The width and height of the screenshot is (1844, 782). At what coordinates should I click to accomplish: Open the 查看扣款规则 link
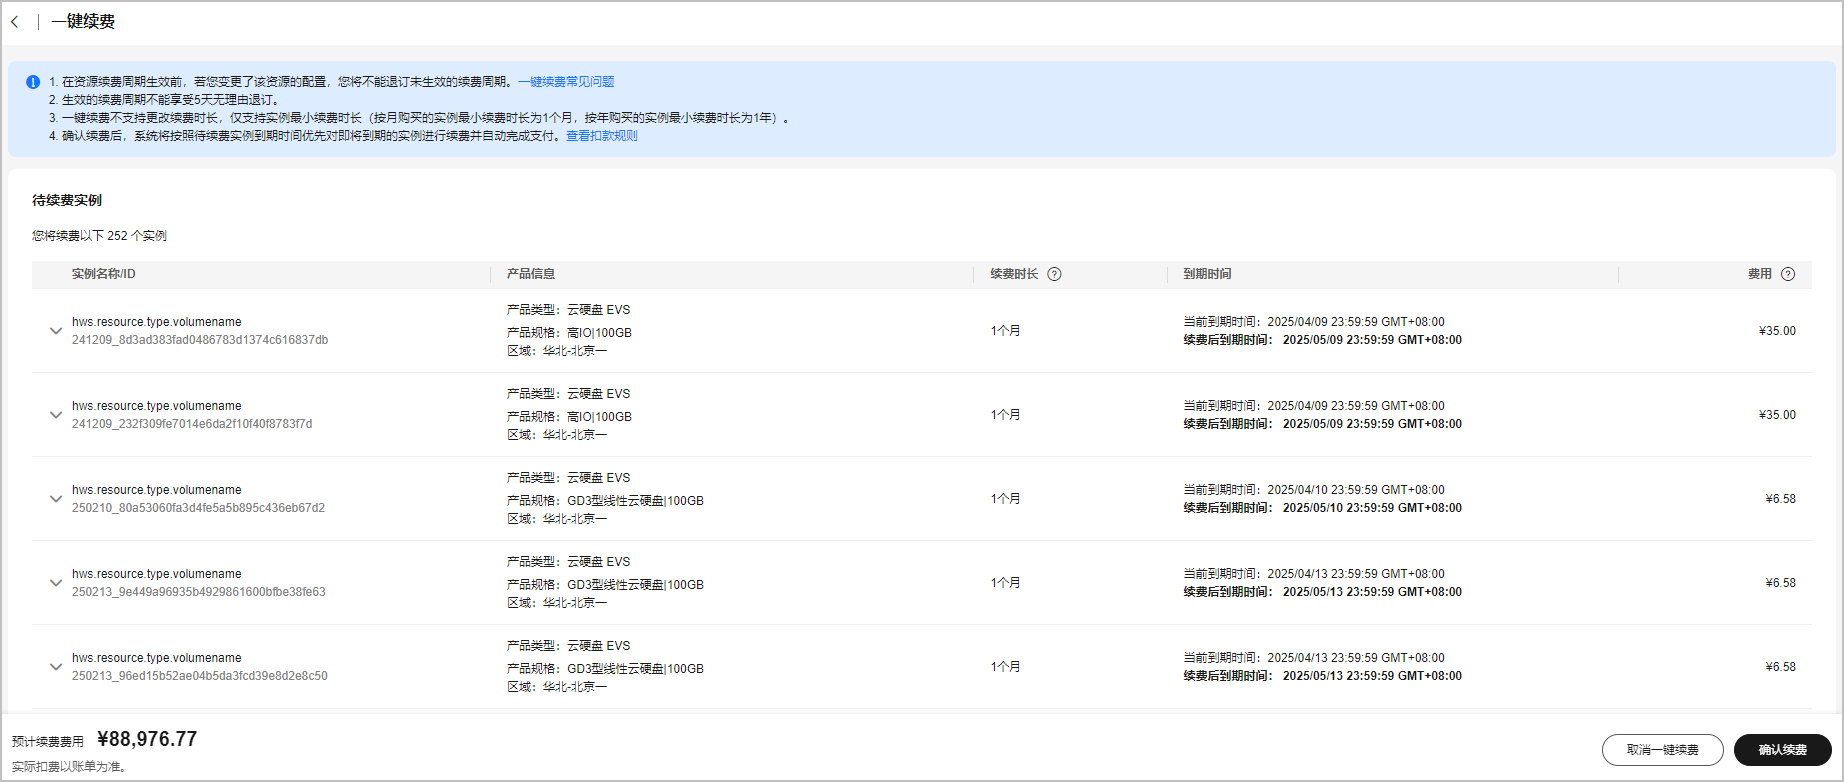click(x=602, y=136)
